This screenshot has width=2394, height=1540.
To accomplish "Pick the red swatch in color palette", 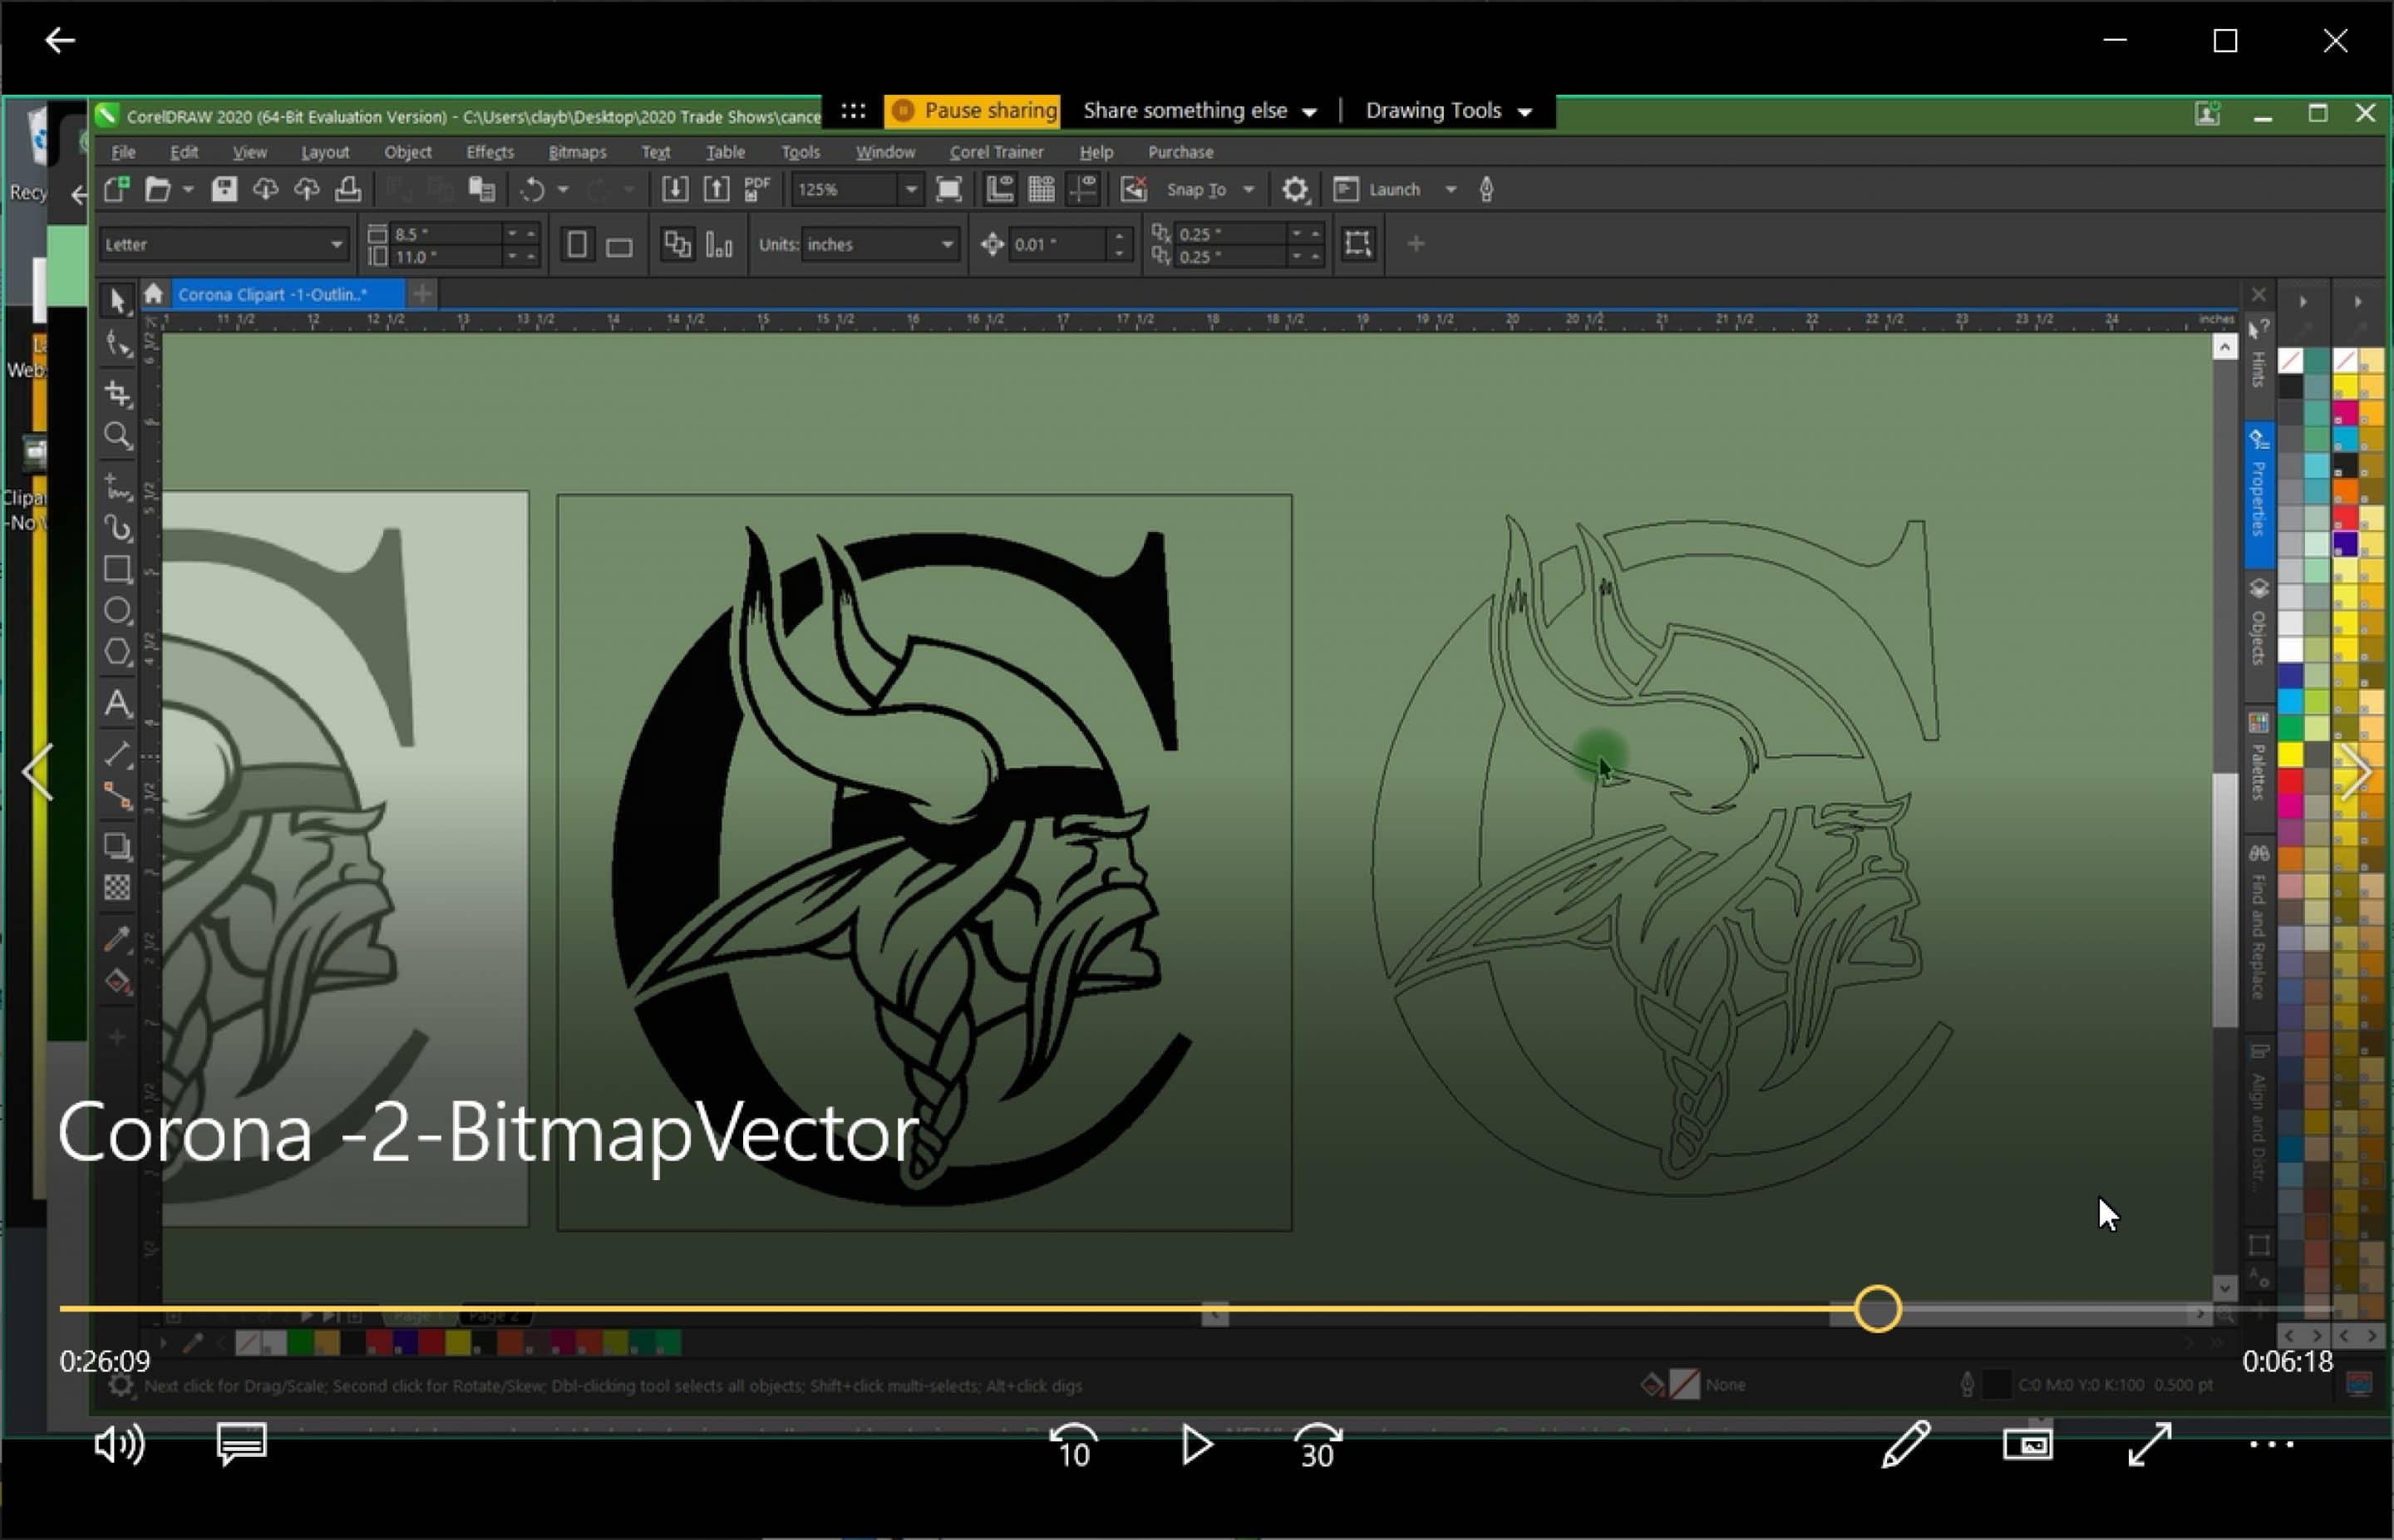I will [2290, 781].
